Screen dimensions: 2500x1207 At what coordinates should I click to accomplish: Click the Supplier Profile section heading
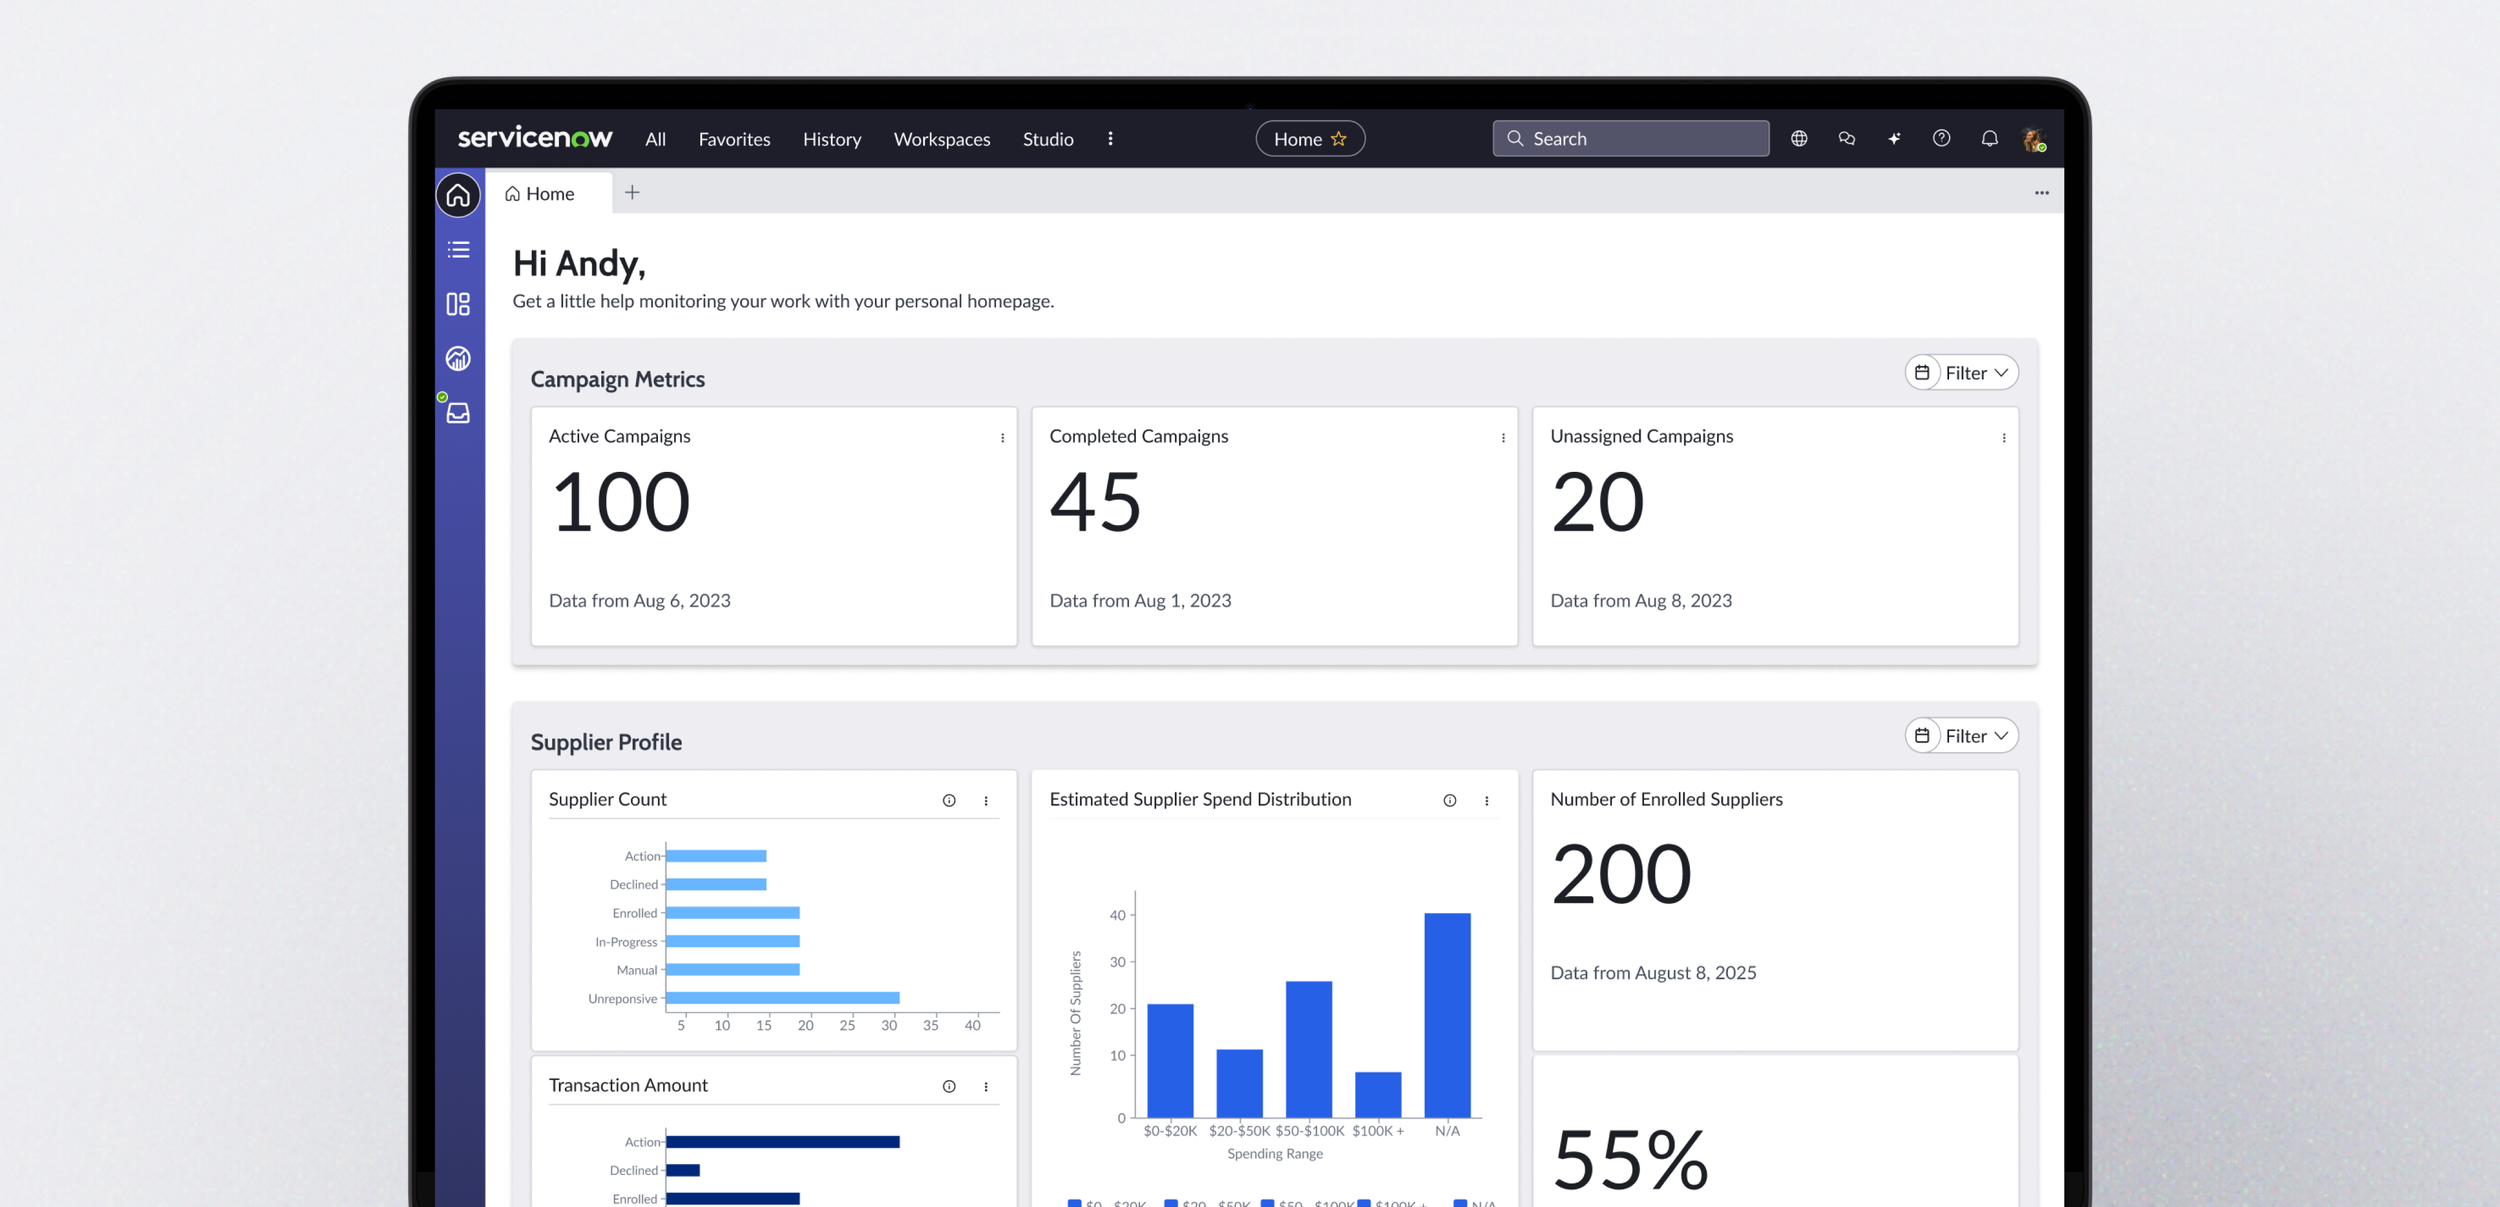606,742
